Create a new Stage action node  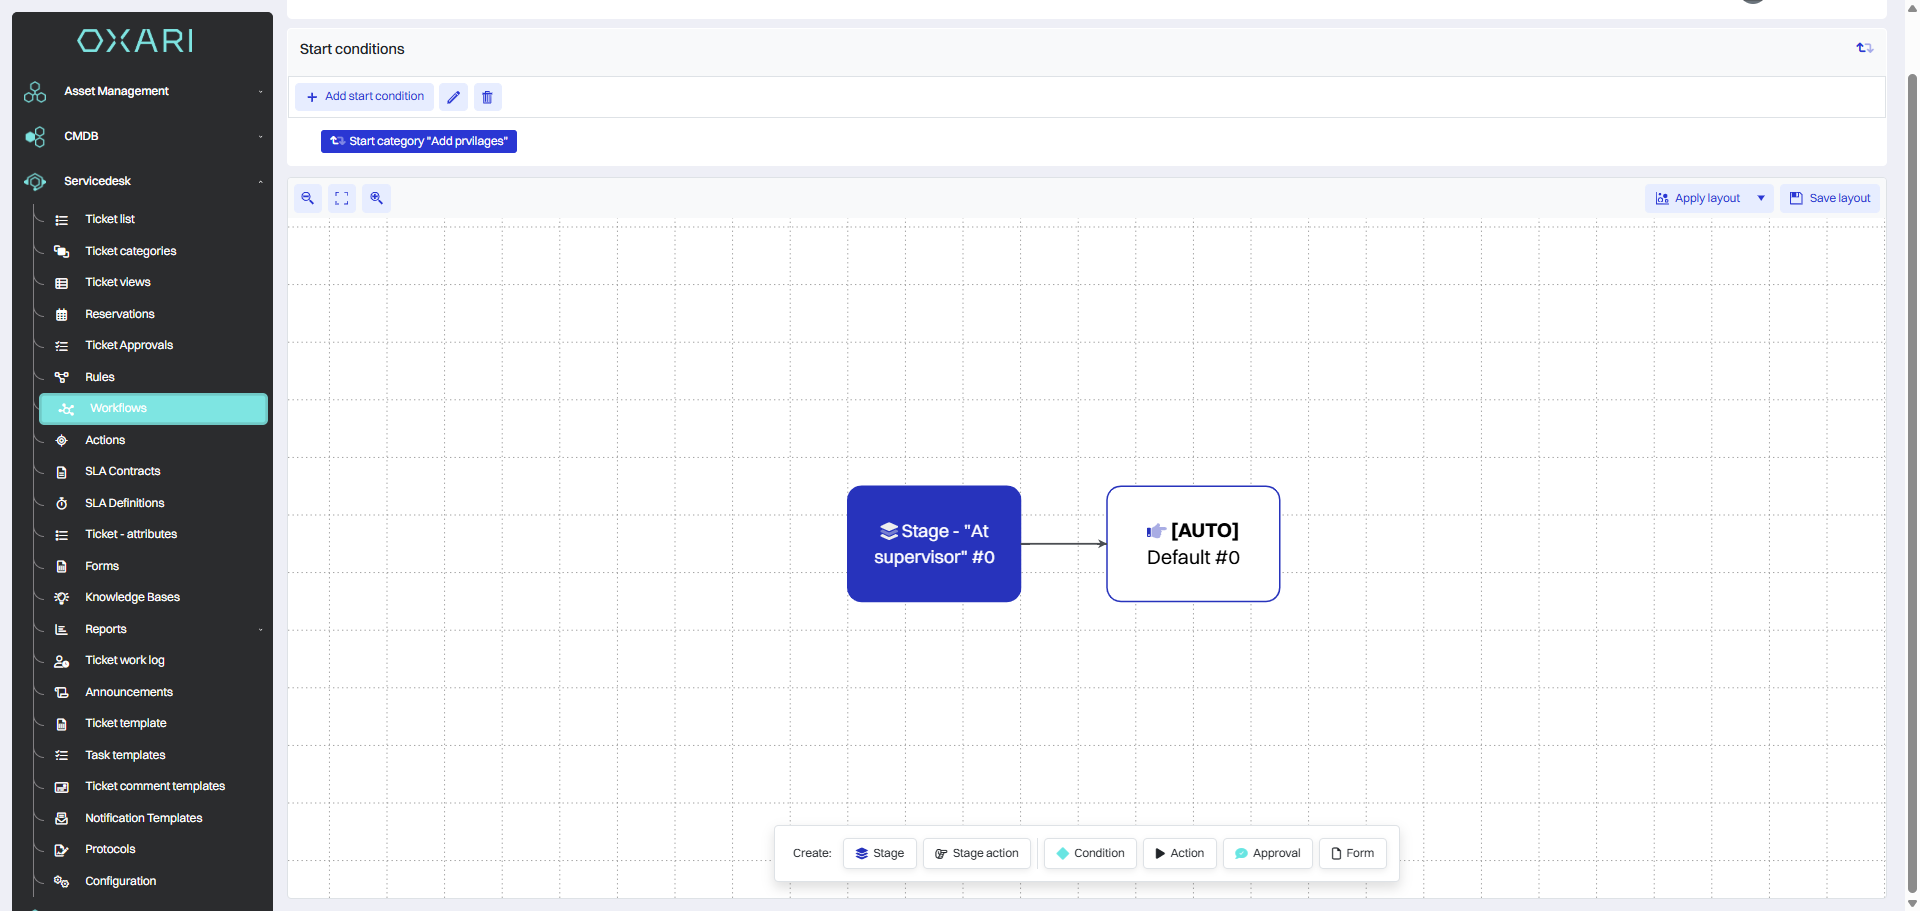click(x=976, y=853)
